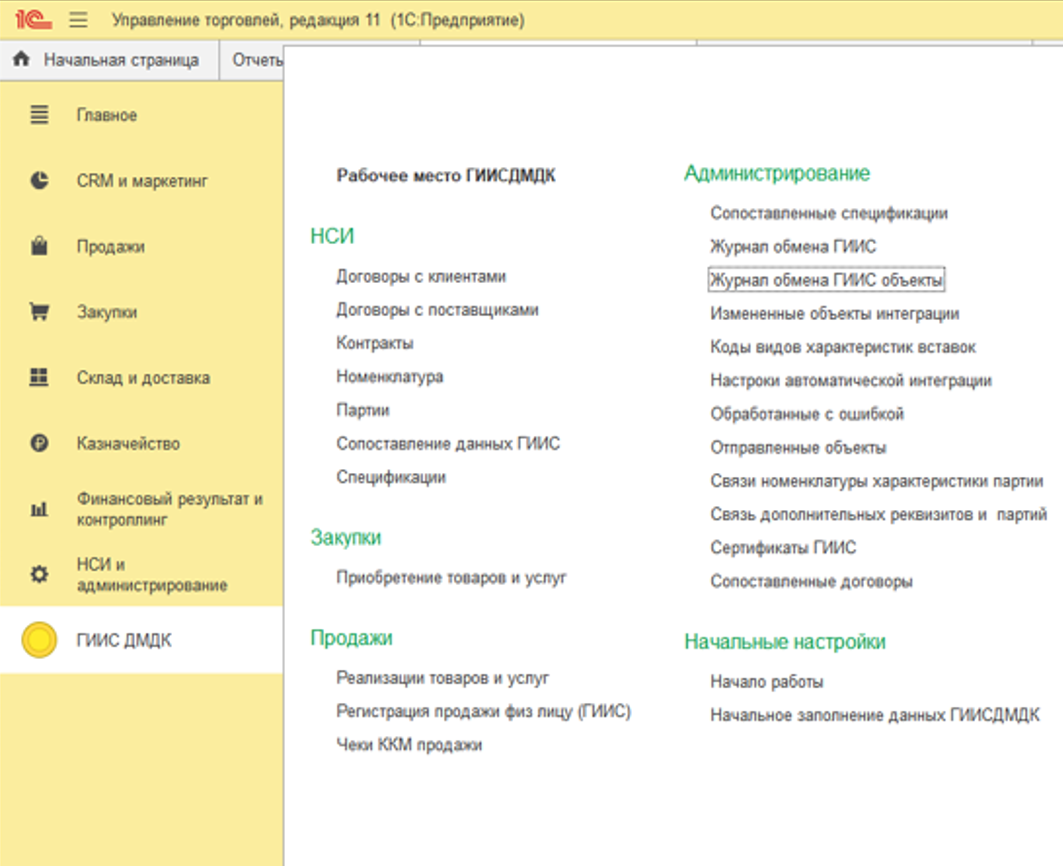
Task: Launch Начальное заполнение данных ГИИСДМДК
Action: click(x=874, y=715)
